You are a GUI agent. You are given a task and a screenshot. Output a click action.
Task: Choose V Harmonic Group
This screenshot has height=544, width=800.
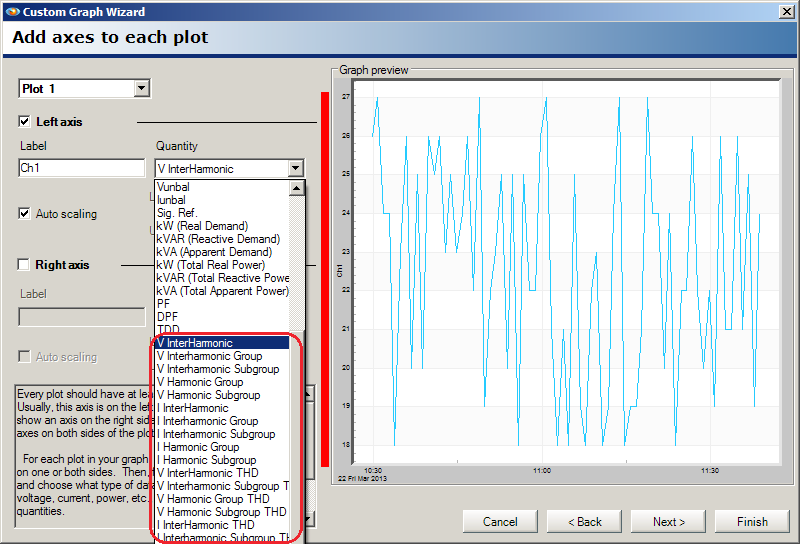[x=222, y=382]
